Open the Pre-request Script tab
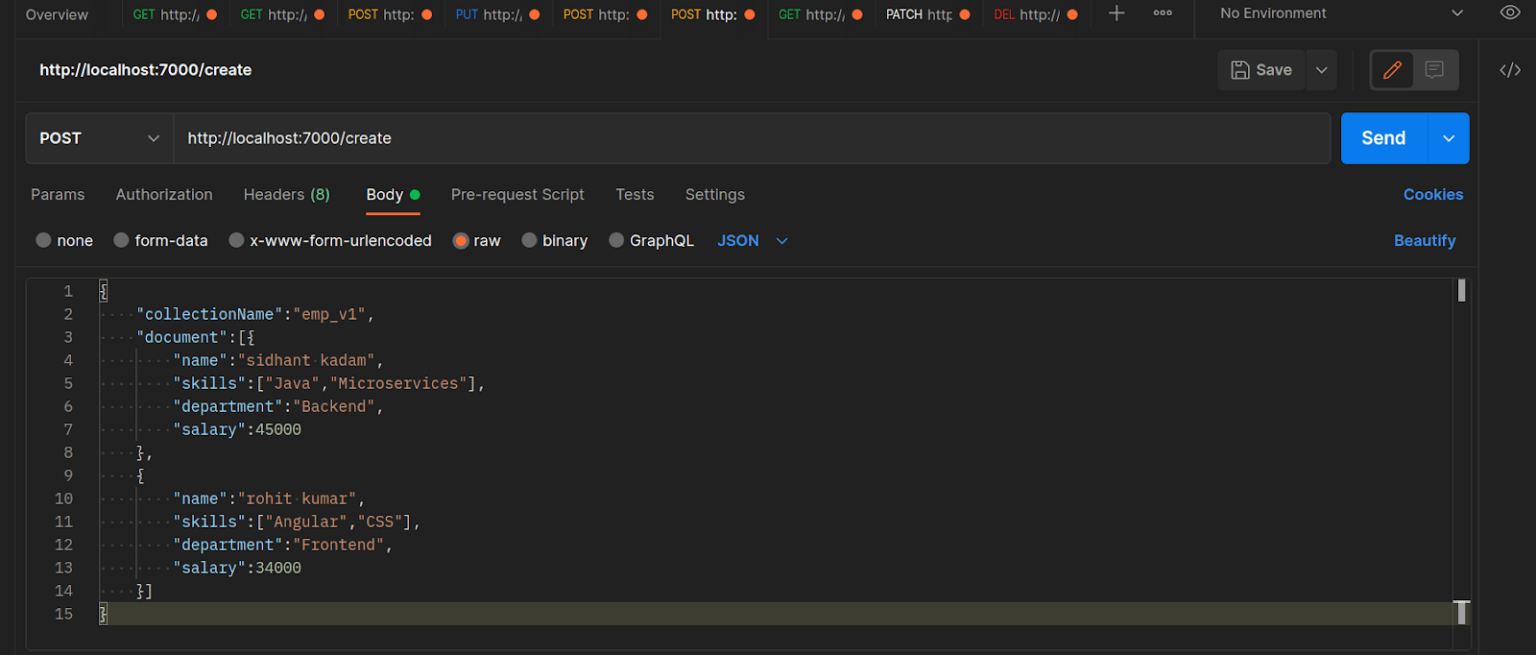The image size is (1536, 655). (x=517, y=194)
